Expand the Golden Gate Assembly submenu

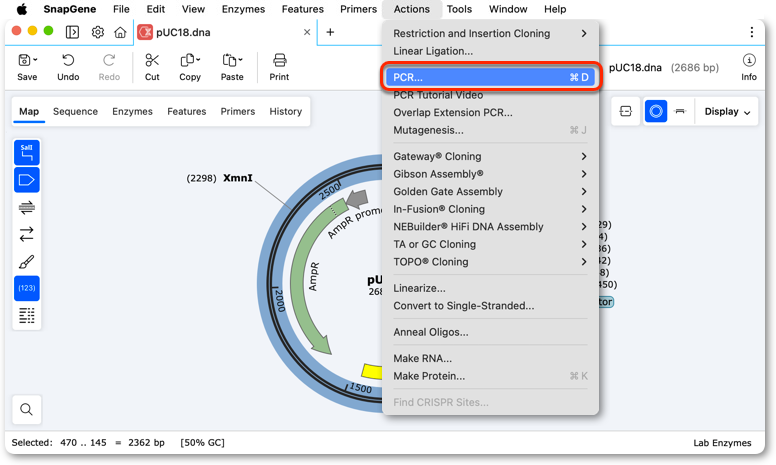tap(490, 191)
